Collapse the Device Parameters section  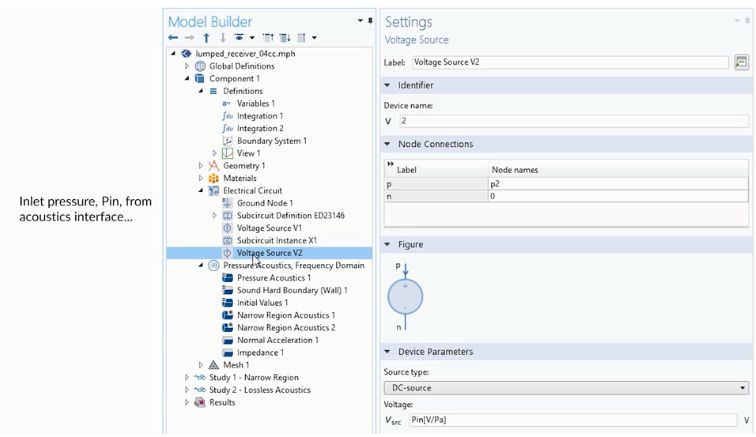point(387,352)
